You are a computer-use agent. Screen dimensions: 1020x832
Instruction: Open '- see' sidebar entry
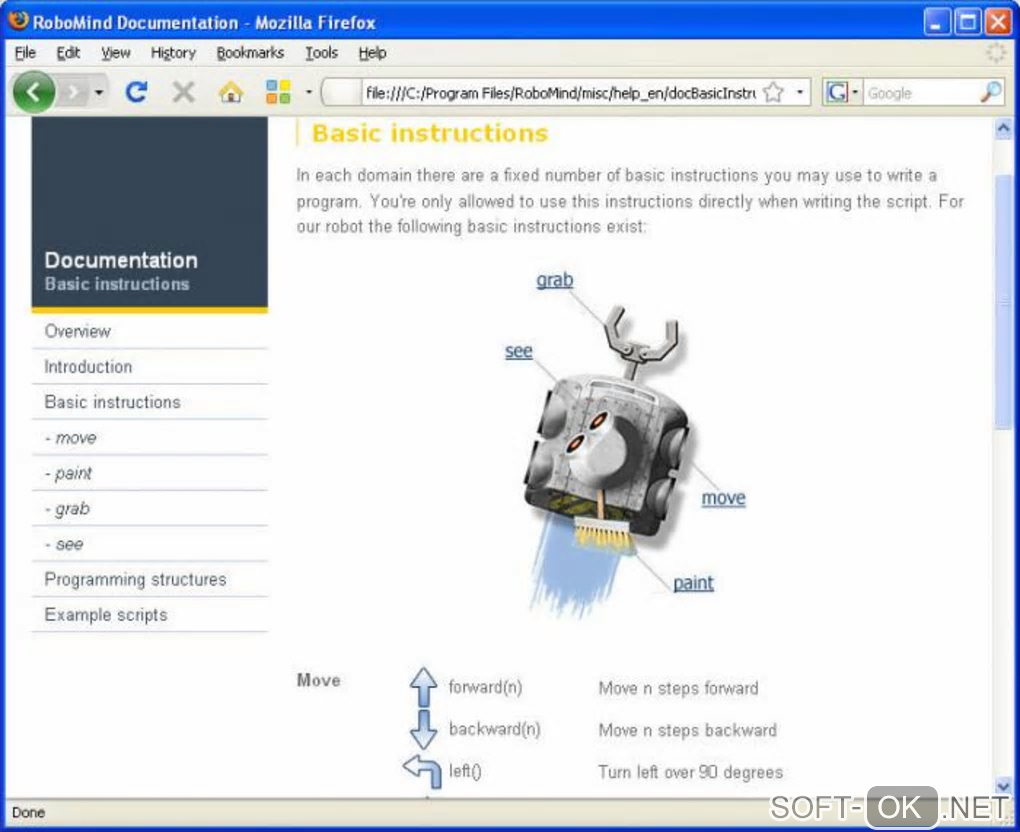pyautogui.click(x=149, y=544)
